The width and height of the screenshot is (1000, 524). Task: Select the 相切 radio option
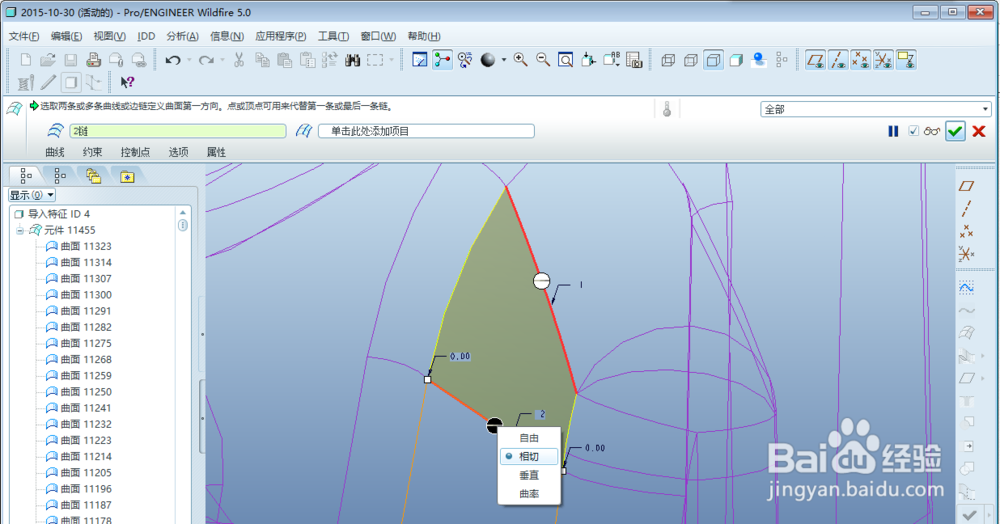coord(529,456)
